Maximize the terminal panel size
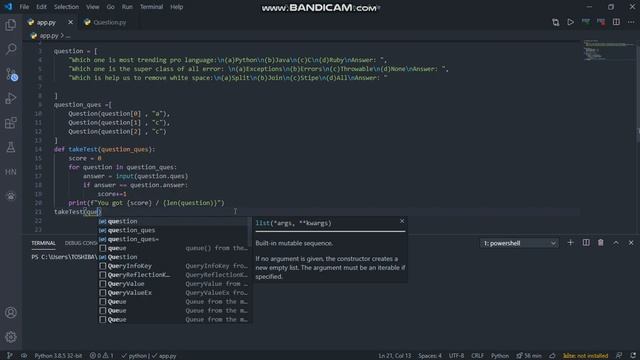Image resolution: width=640 pixels, height=360 pixels. 616,243
